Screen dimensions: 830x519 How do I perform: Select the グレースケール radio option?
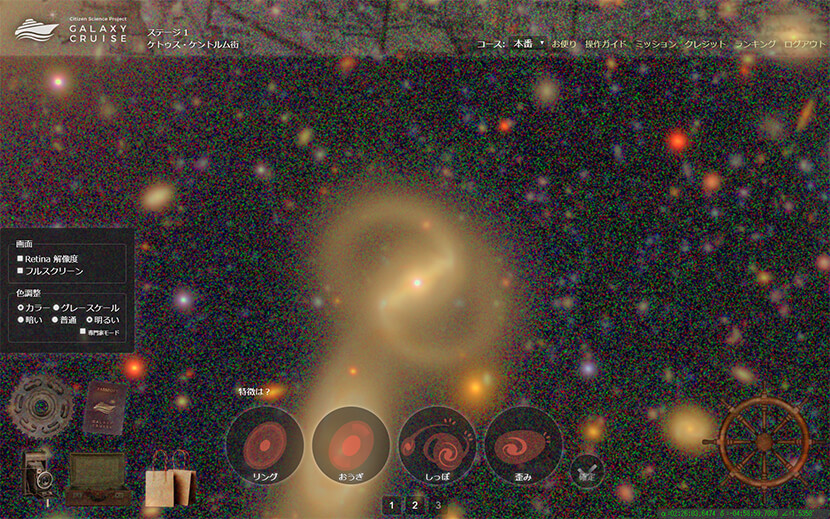tap(55, 307)
